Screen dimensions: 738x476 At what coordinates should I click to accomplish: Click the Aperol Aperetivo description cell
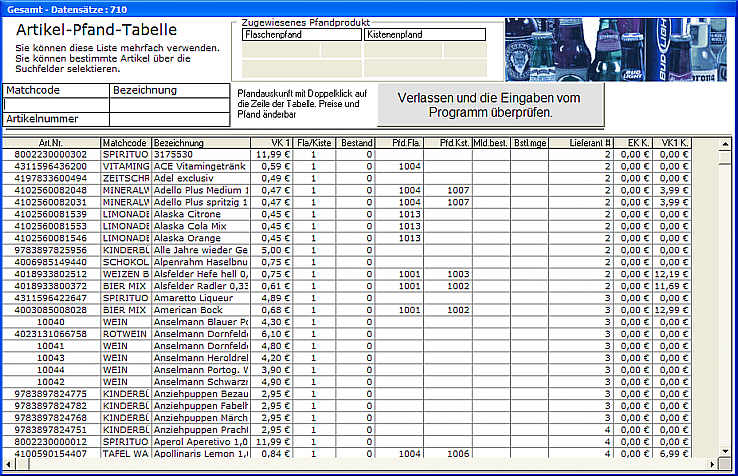(201, 442)
